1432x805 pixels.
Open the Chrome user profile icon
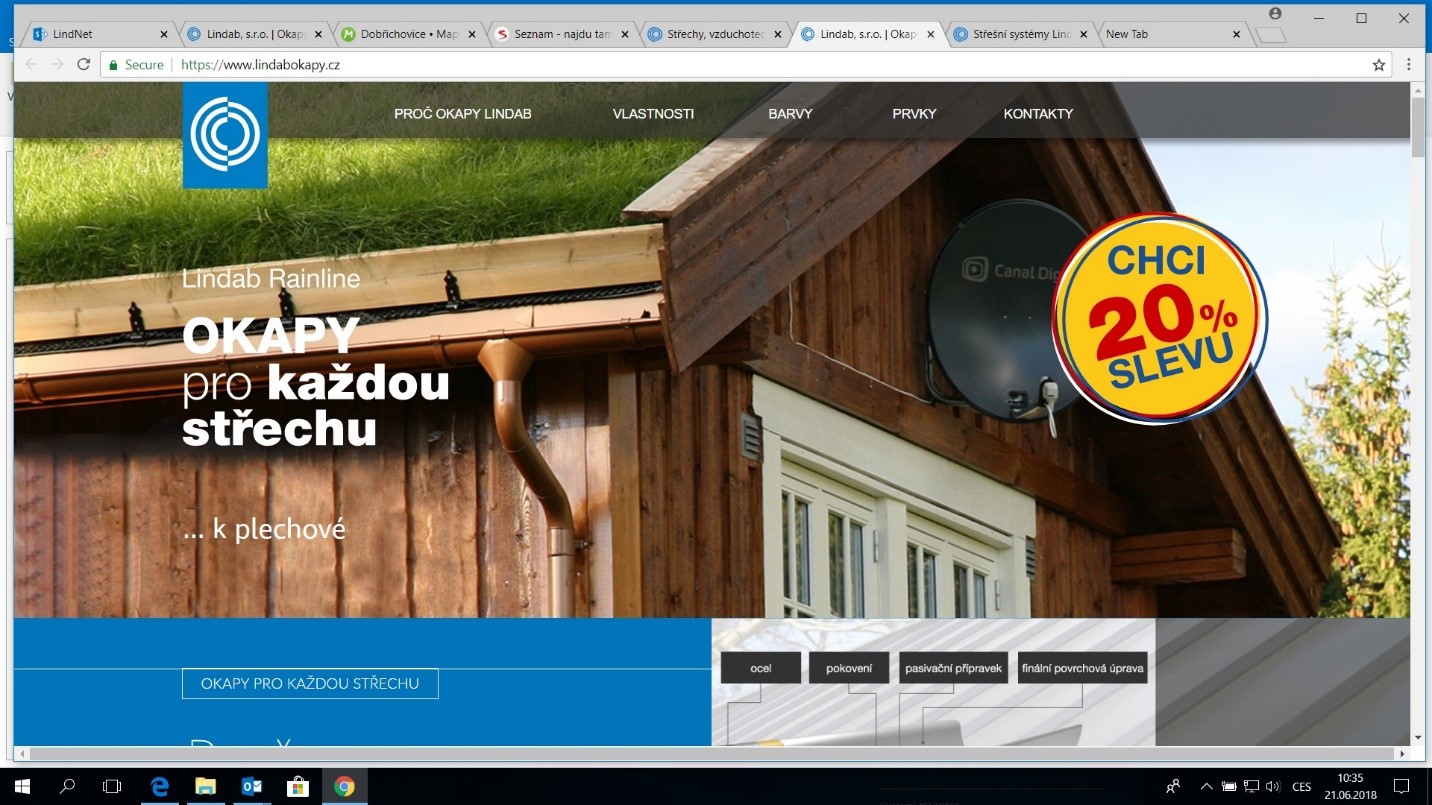[x=1275, y=14]
